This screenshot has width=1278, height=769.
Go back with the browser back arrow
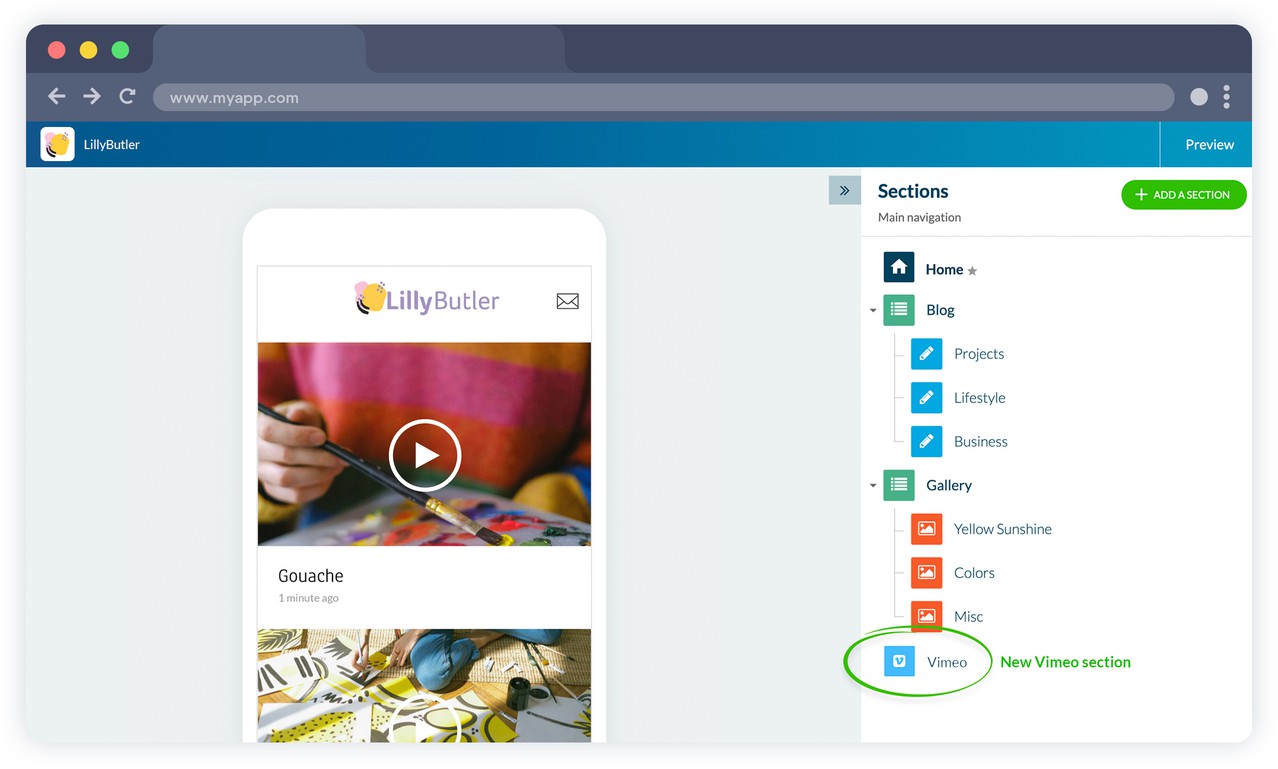click(x=57, y=96)
